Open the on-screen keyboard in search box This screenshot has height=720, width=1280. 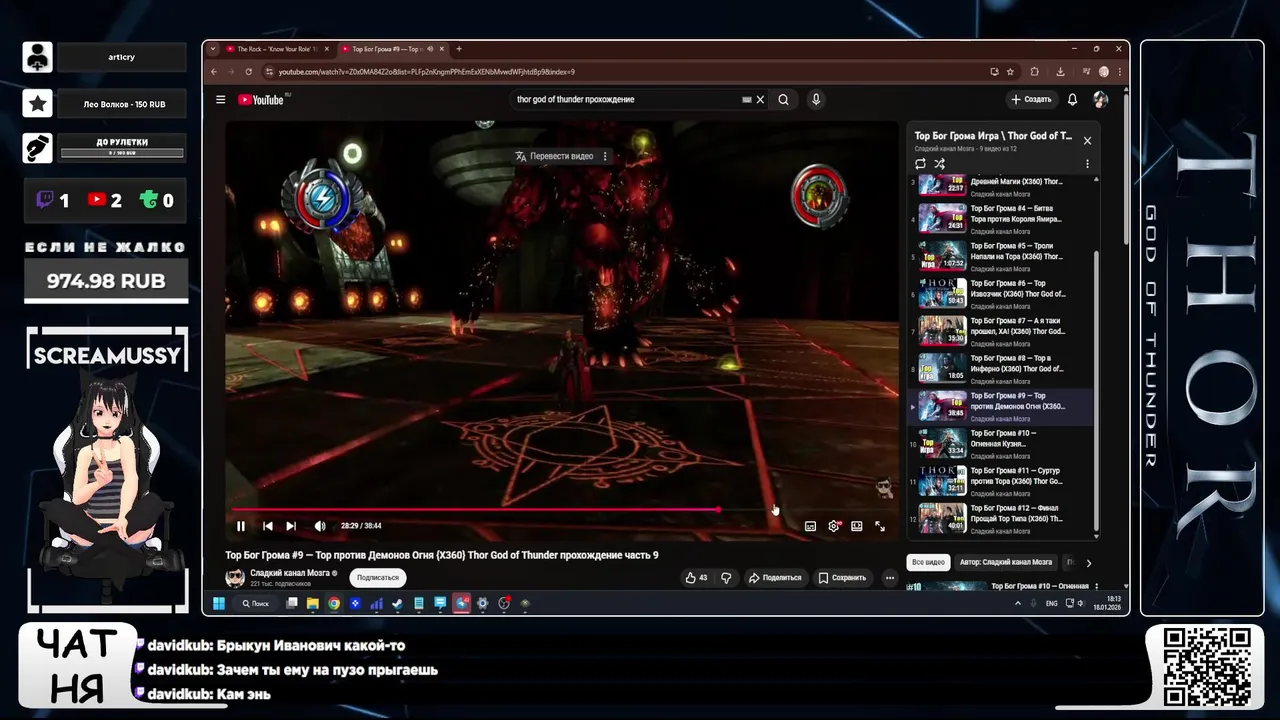coord(746,100)
